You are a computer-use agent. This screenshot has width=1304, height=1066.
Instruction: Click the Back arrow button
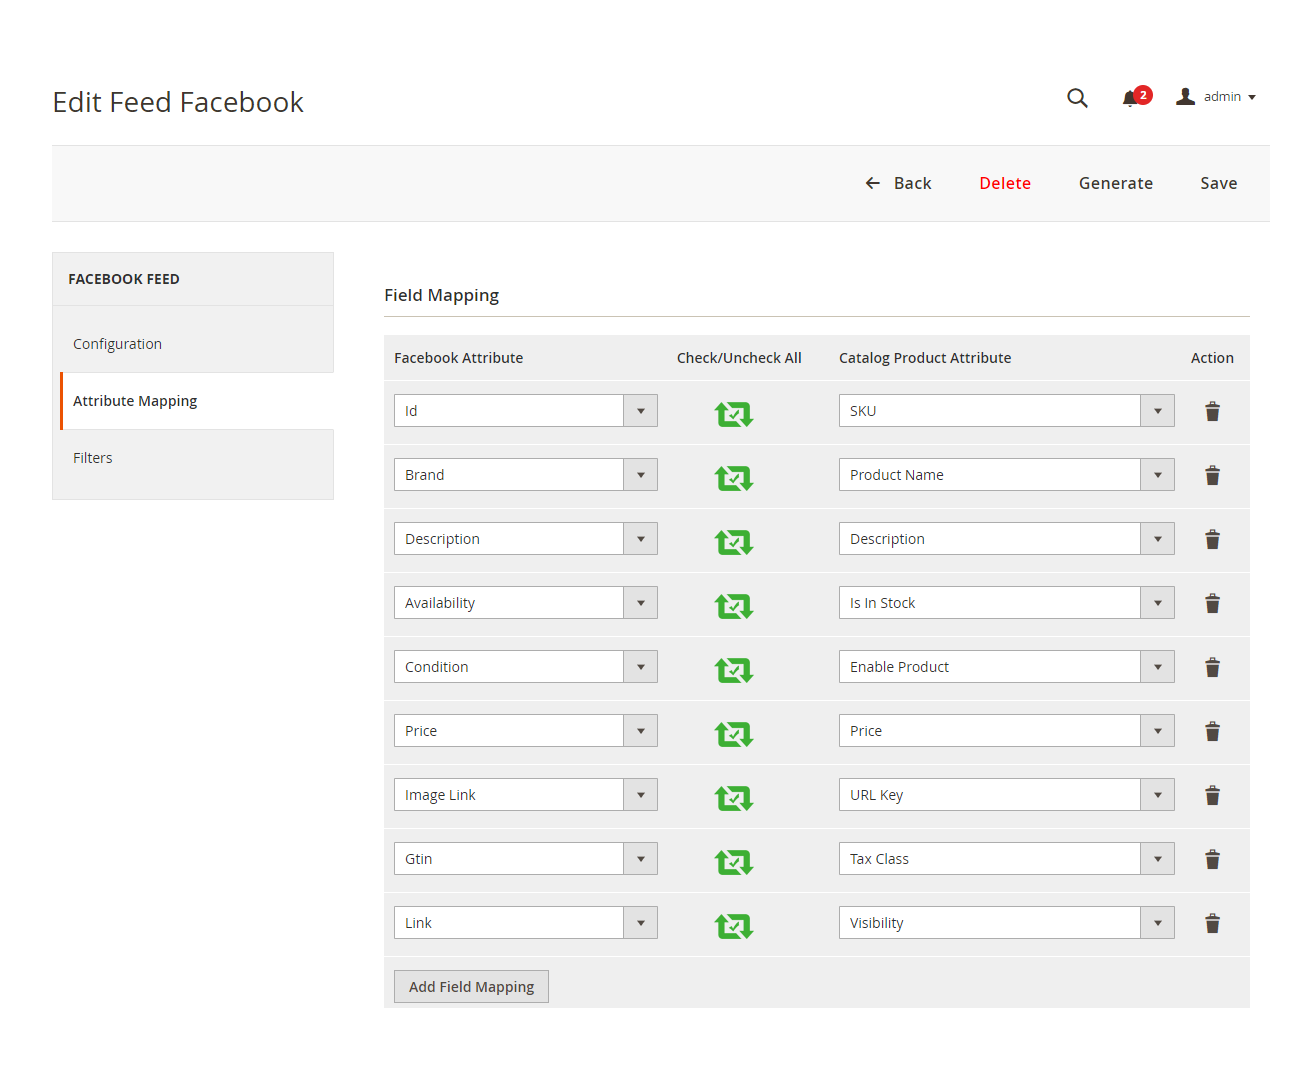898,183
